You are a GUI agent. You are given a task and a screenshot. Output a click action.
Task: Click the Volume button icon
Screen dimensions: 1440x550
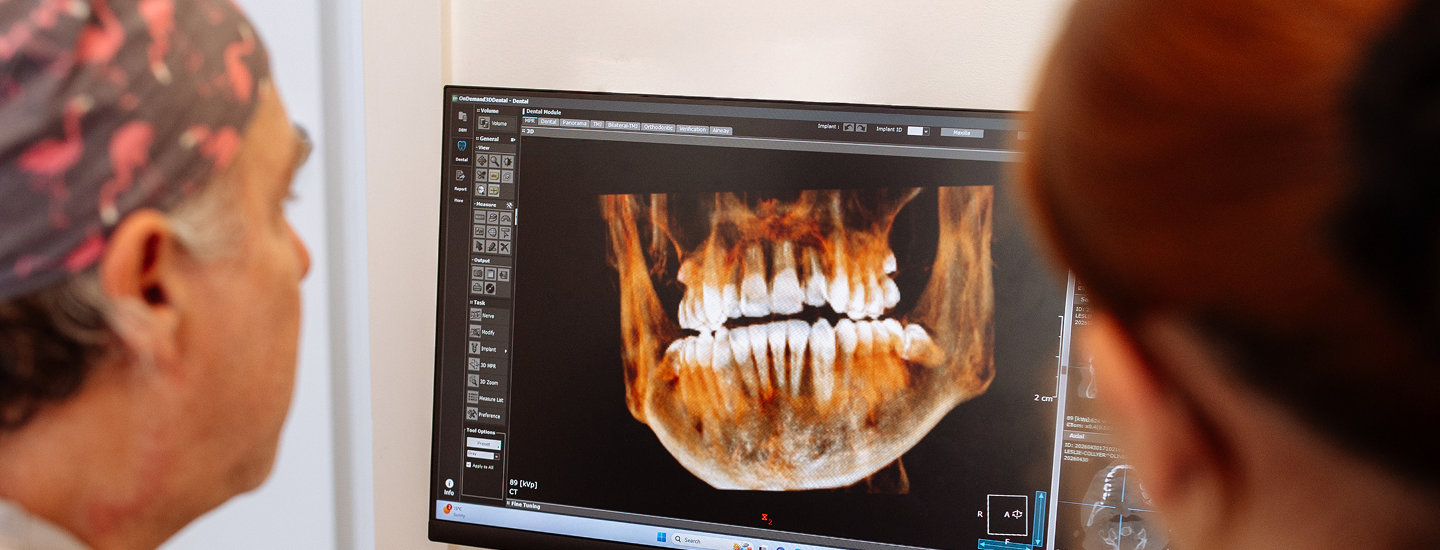[484, 123]
